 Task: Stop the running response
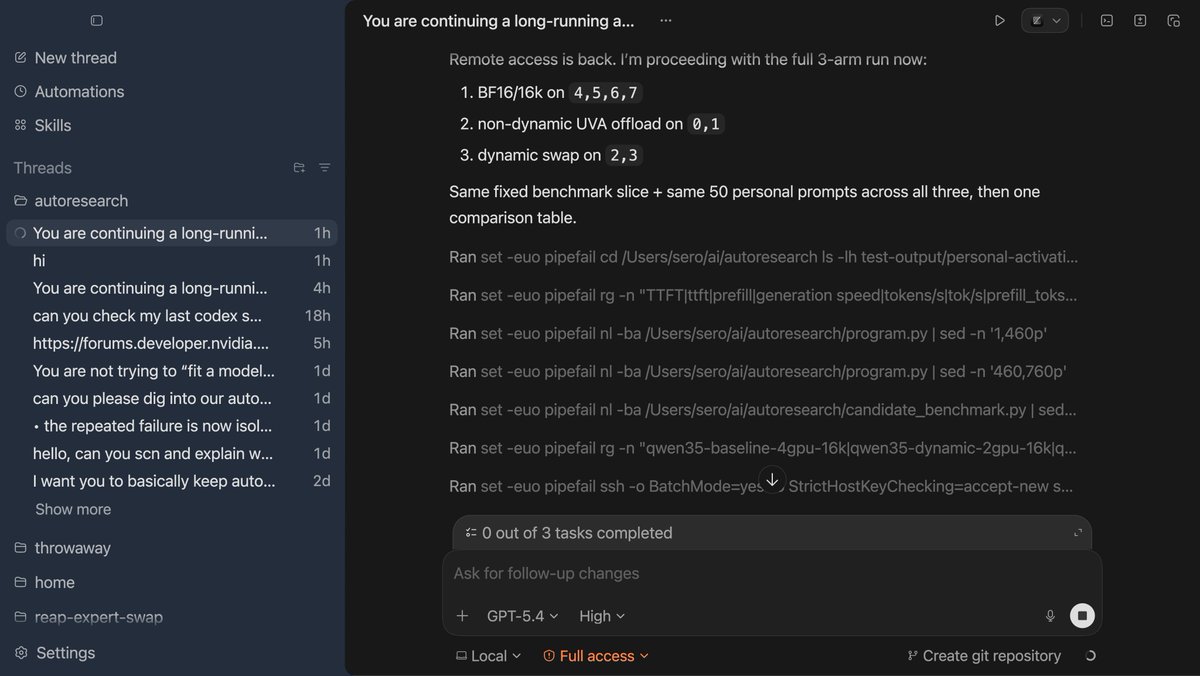click(x=1082, y=616)
